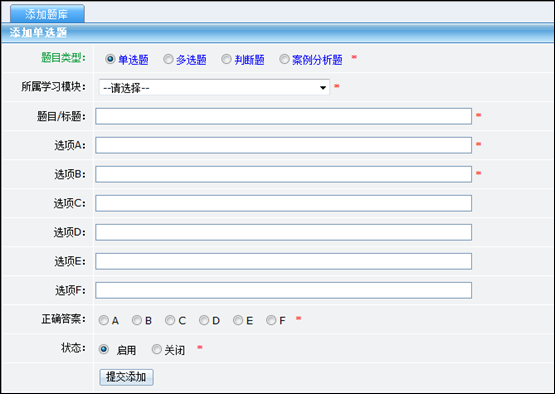
Task: Select the 多选题 question type radio
Action: tap(168, 59)
